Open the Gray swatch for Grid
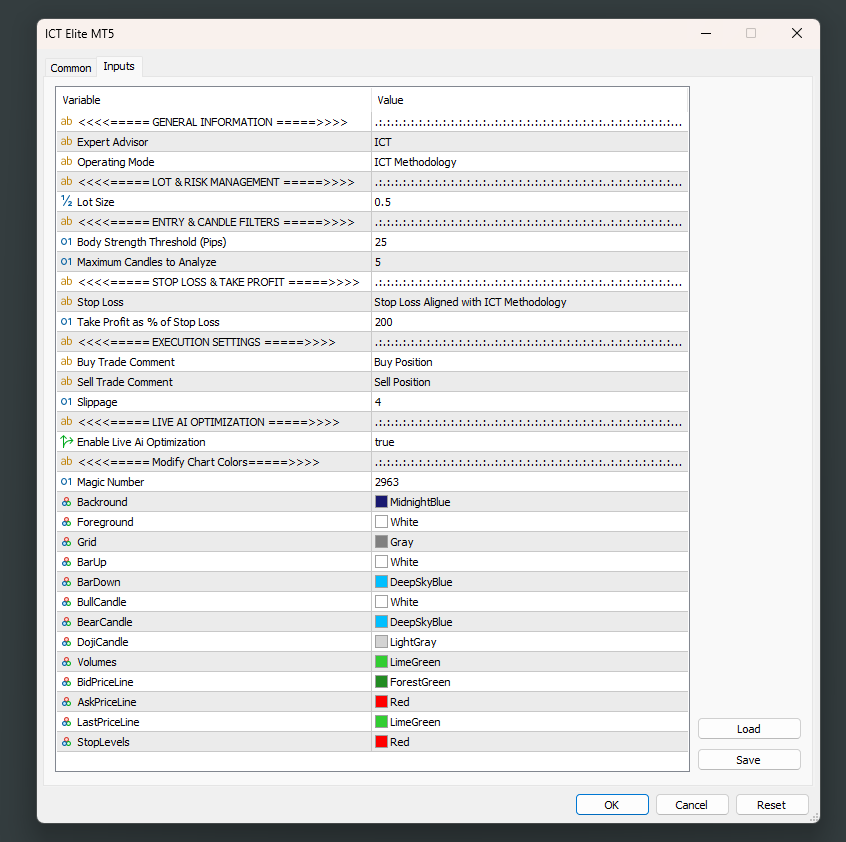The height and width of the screenshot is (842, 846). pos(381,542)
